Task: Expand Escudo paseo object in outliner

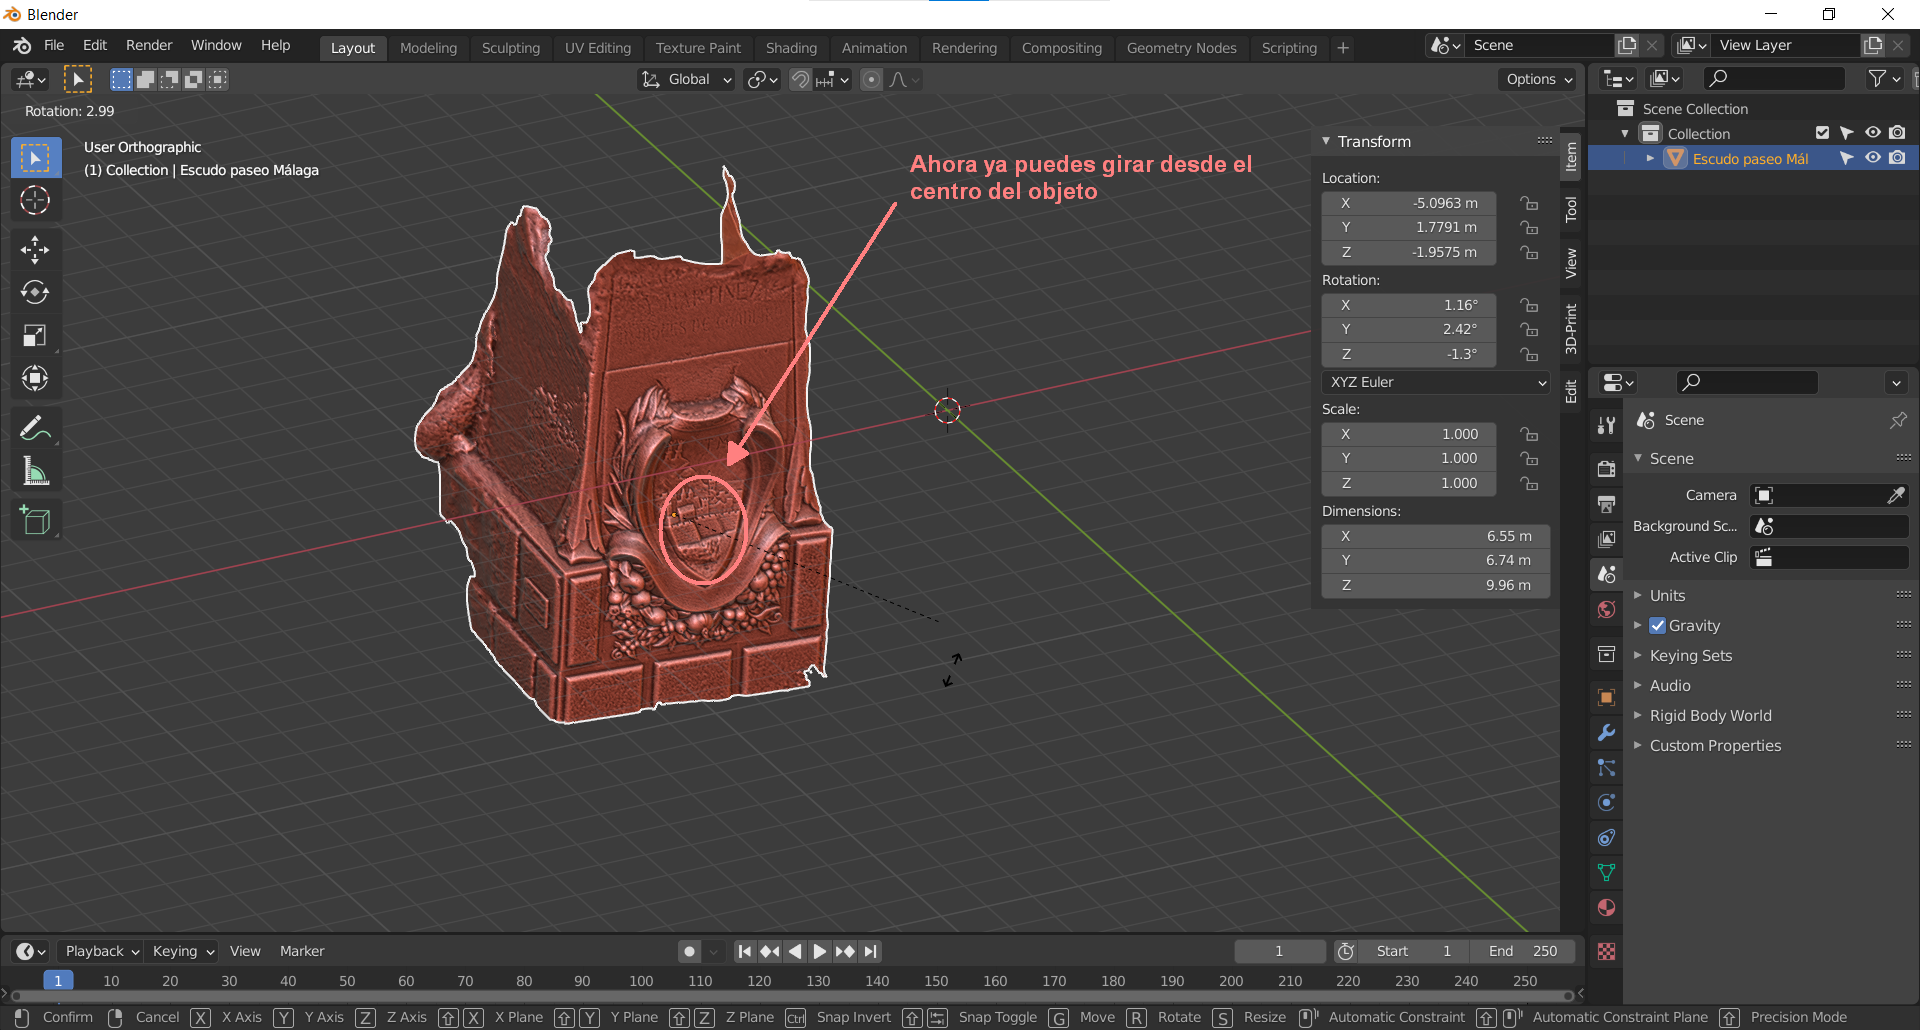Action: (1650, 158)
